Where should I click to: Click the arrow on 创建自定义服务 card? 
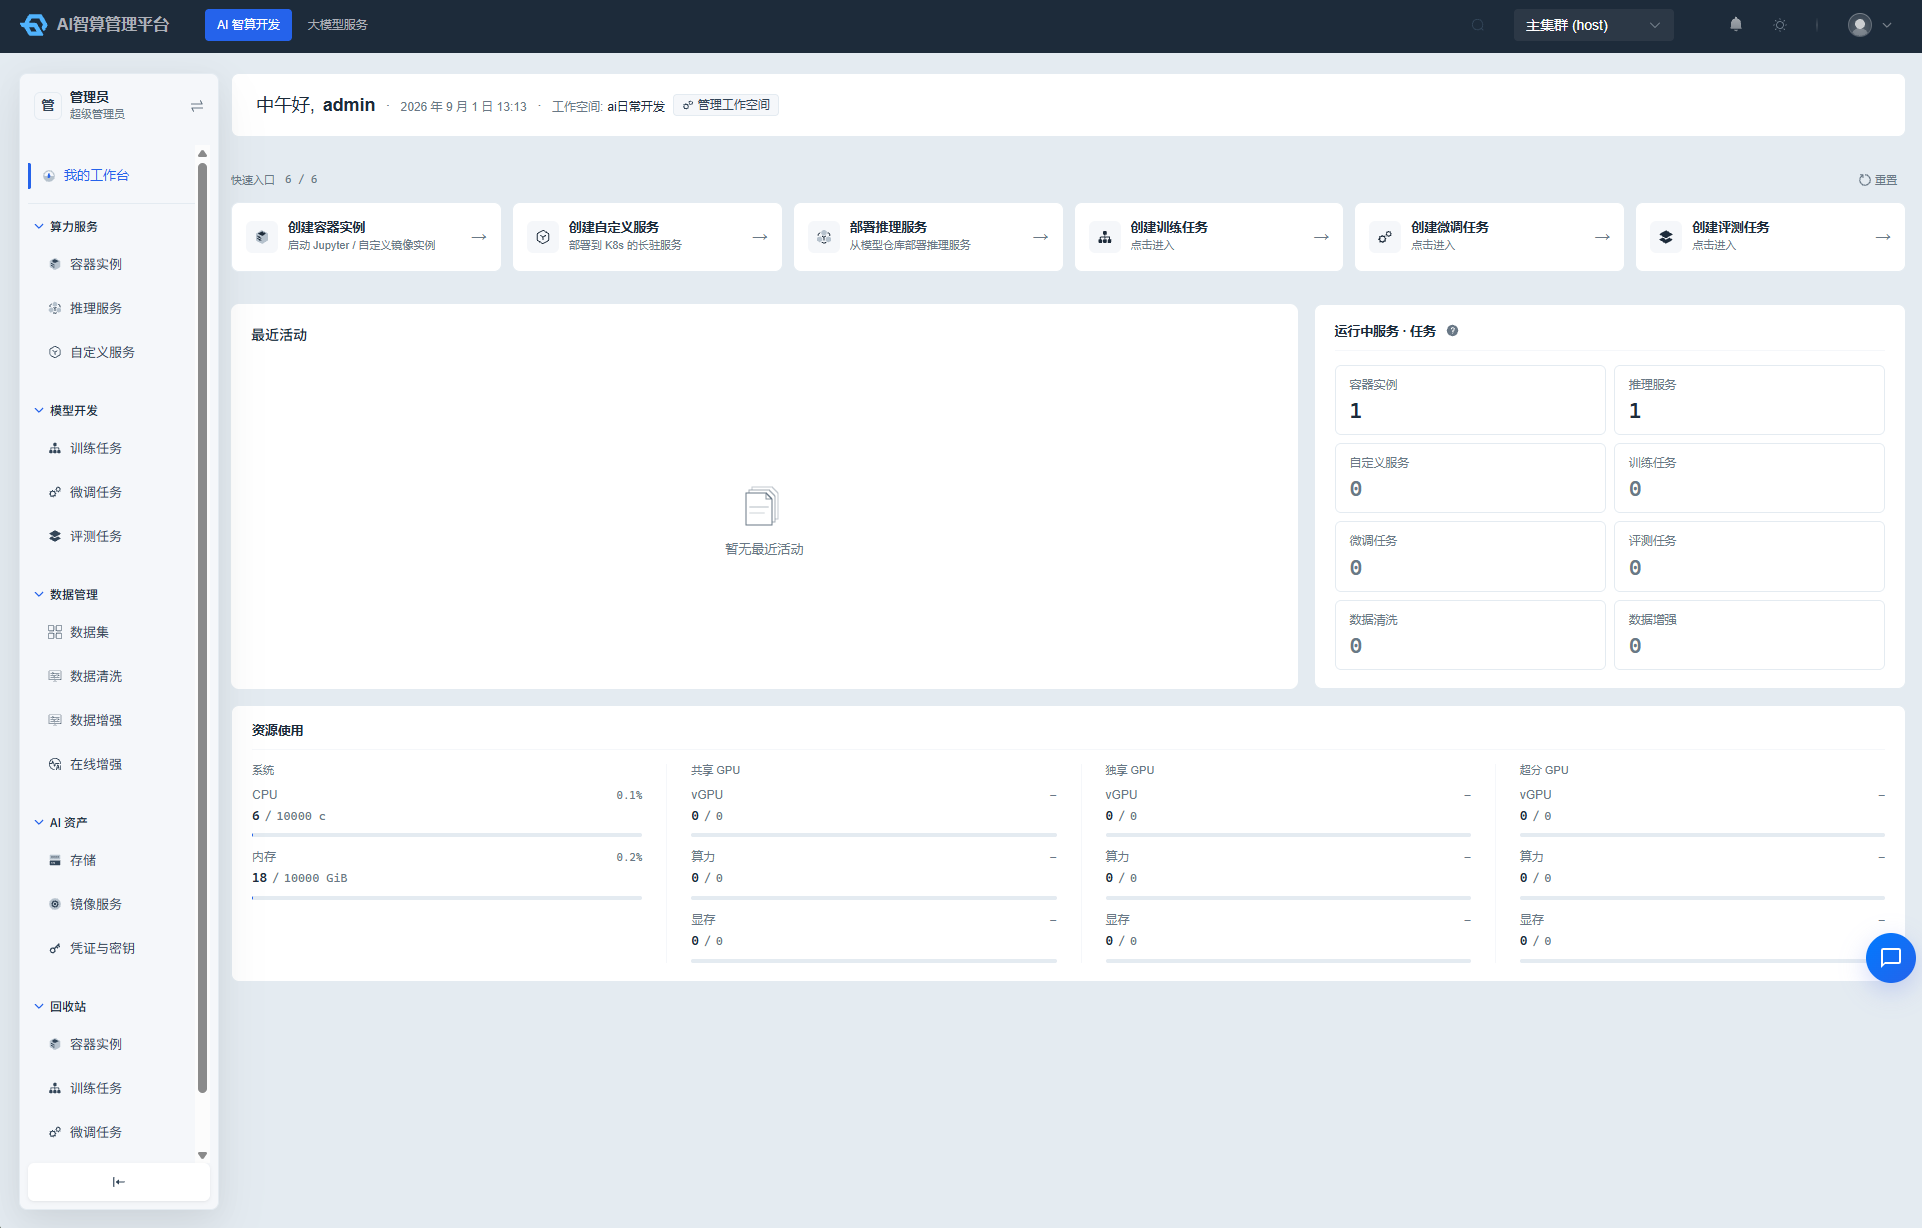pos(760,237)
